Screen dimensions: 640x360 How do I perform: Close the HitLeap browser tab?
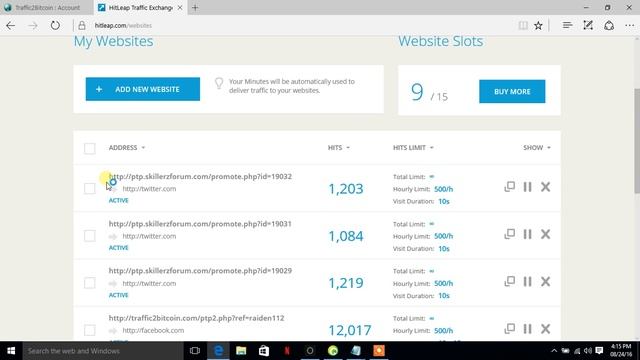(x=180, y=7)
